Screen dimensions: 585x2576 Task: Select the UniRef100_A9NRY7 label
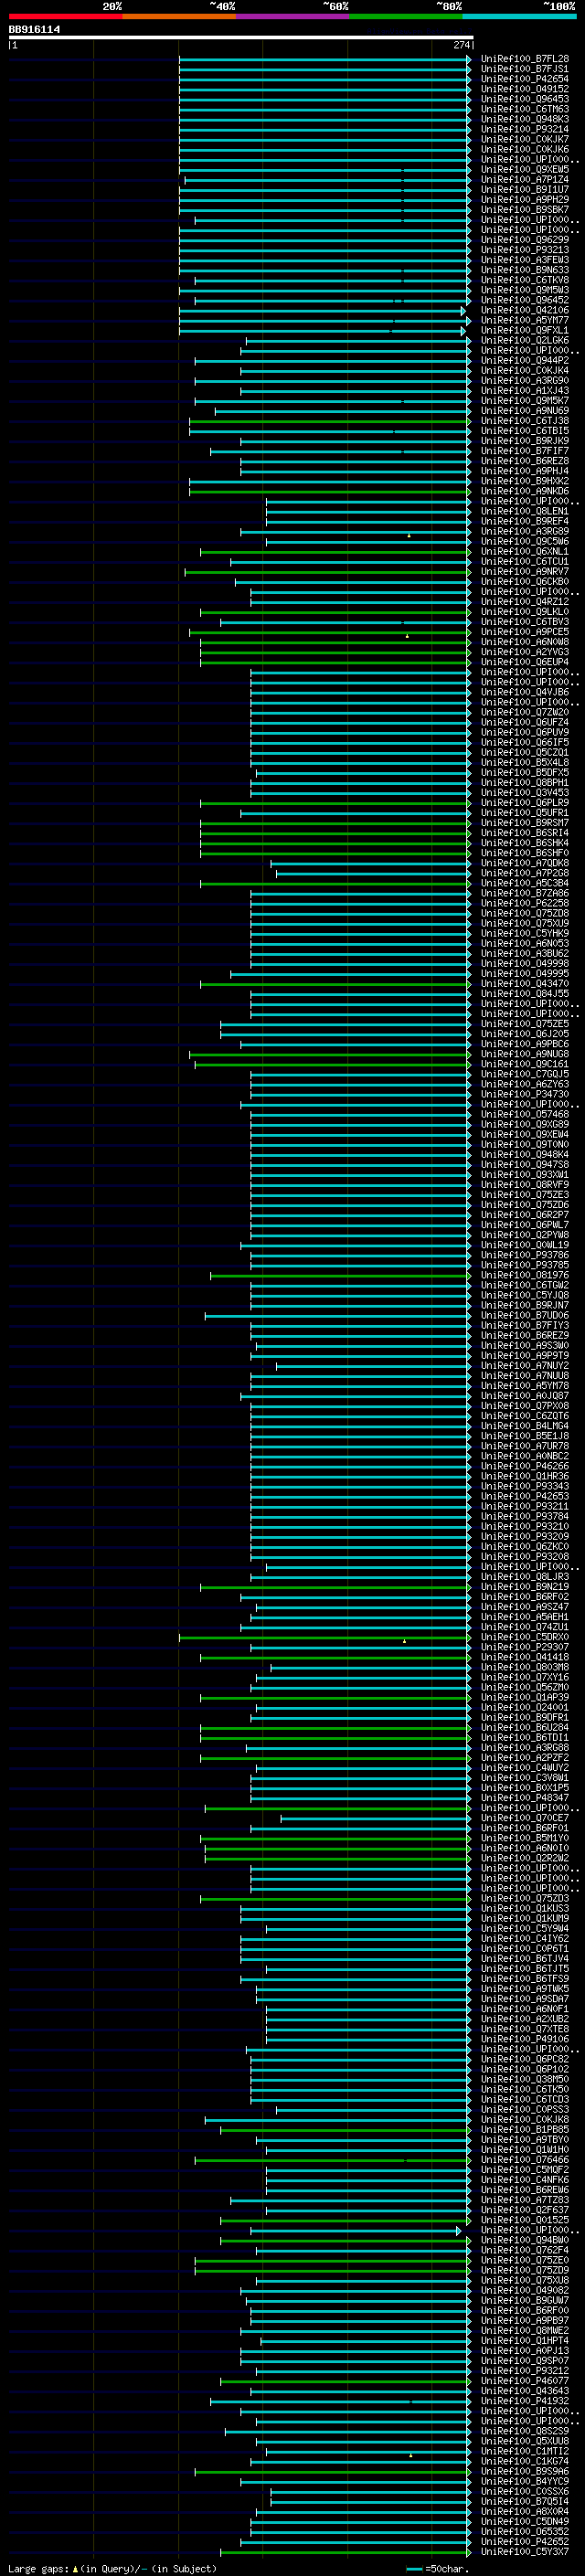click(x=525, y=571)
